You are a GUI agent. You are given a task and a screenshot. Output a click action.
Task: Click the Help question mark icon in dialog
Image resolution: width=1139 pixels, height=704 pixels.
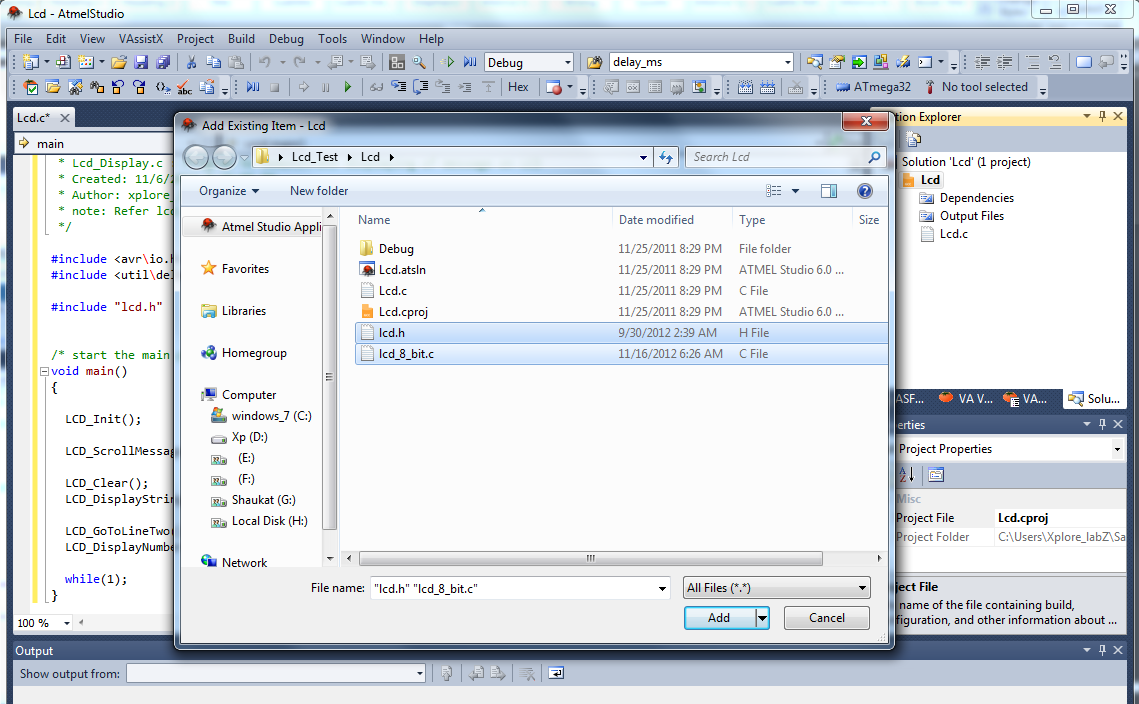pyautogui.click(x=864, y=191)
